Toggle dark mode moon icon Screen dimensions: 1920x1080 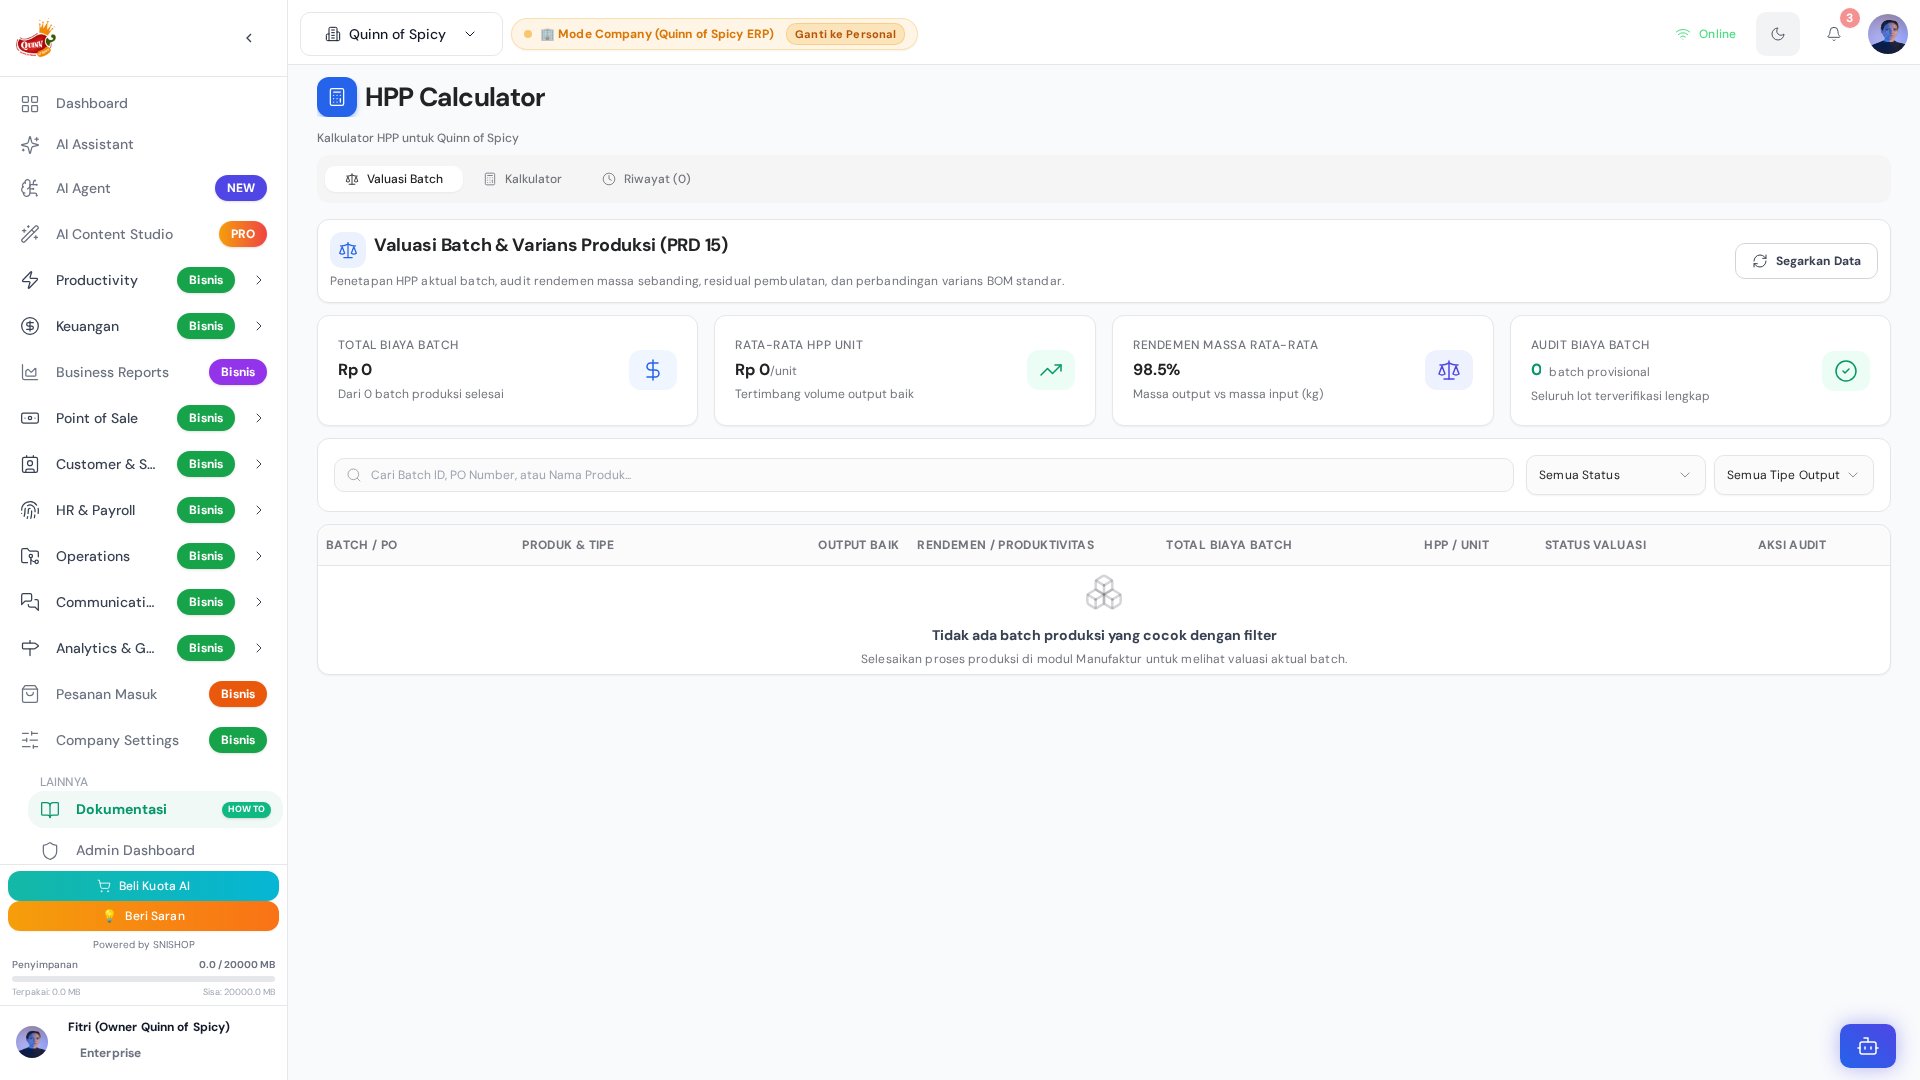click(1778, 34)
